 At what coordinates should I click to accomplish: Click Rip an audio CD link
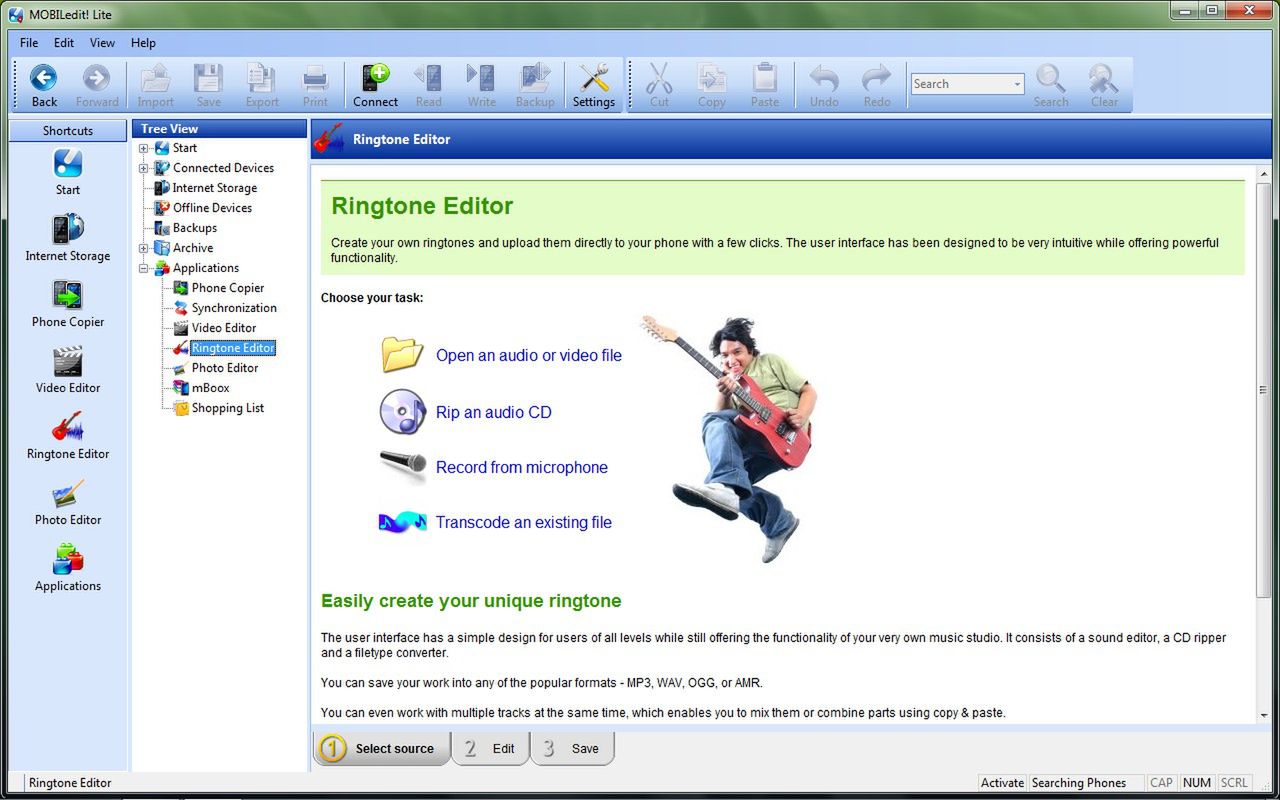pos(493,412)
